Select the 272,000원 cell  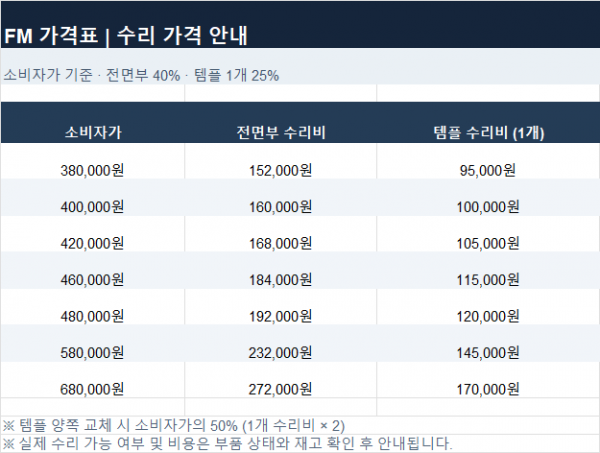click(280, 380)
